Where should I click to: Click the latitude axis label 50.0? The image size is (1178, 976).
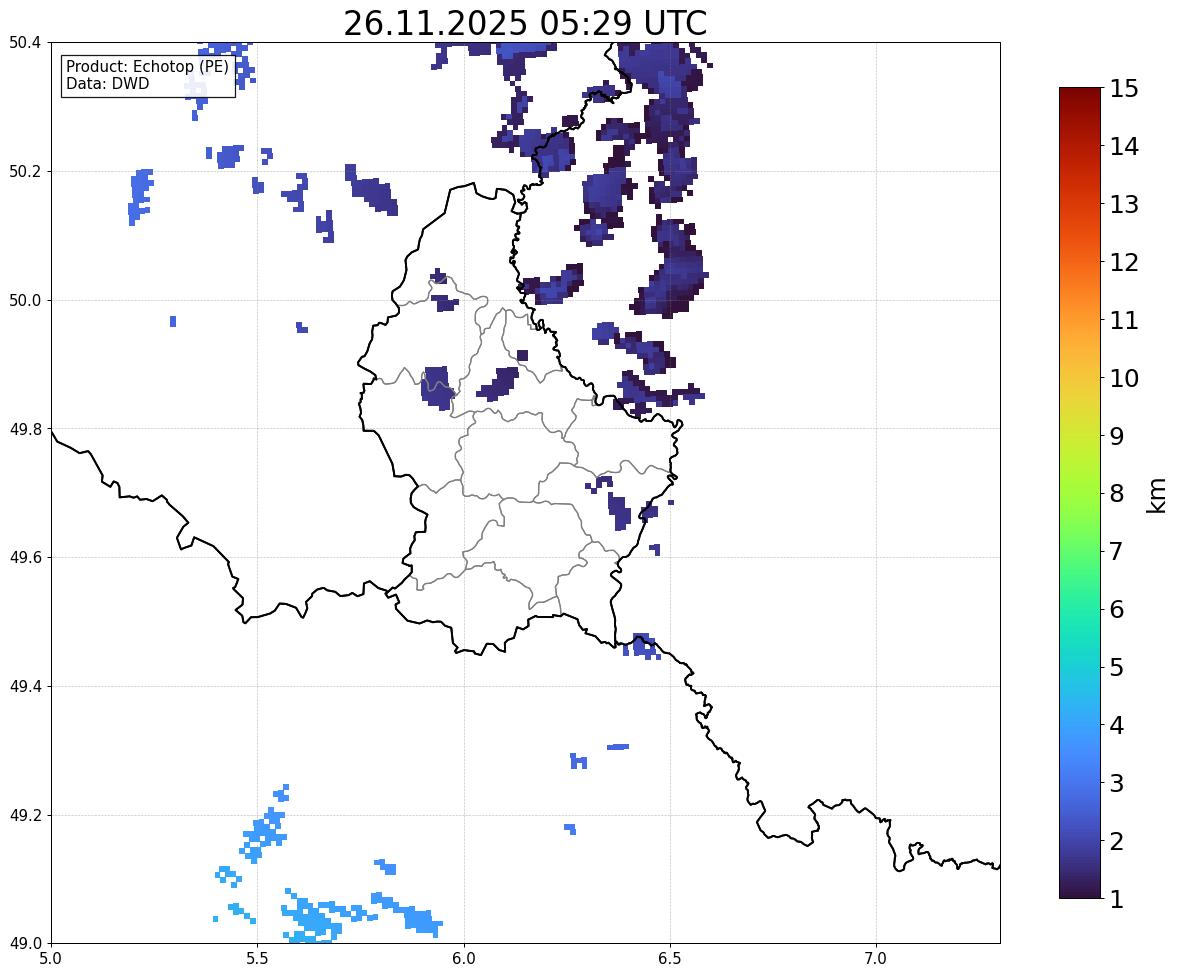pos(25,301)
